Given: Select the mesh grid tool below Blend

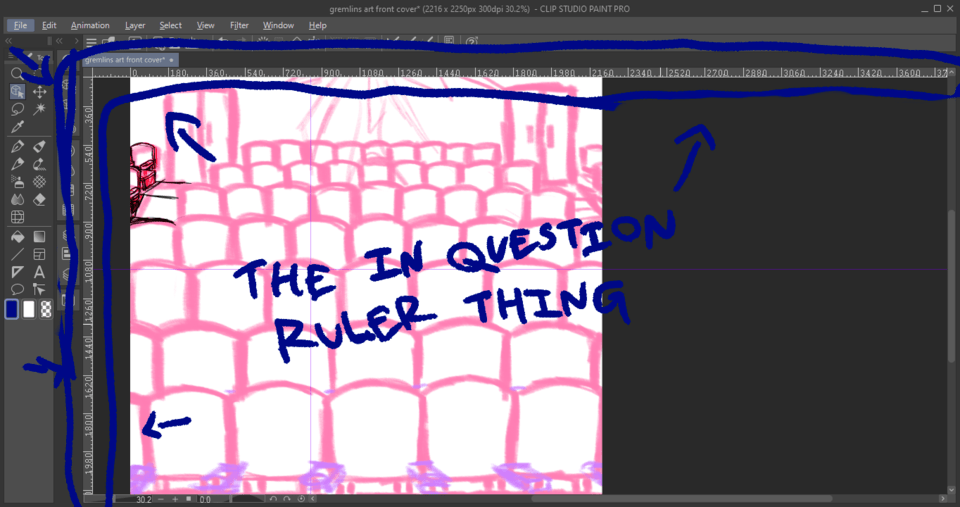Looking at the screenshot, I should [17, 217].
